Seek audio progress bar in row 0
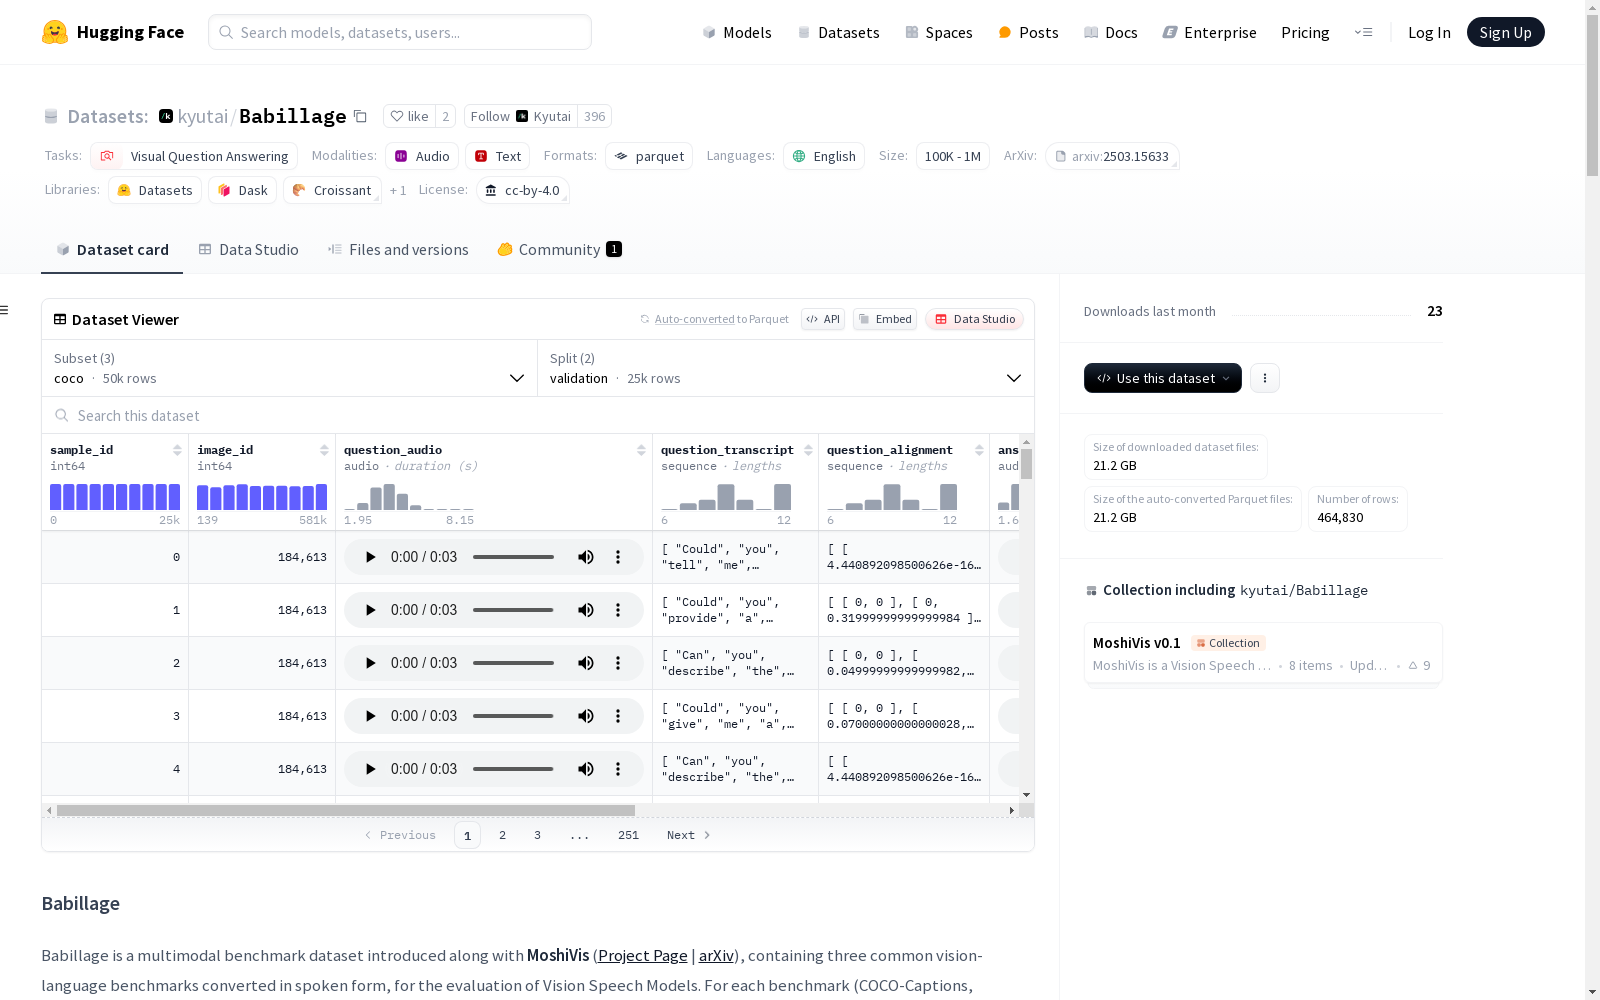 point(513,557)
